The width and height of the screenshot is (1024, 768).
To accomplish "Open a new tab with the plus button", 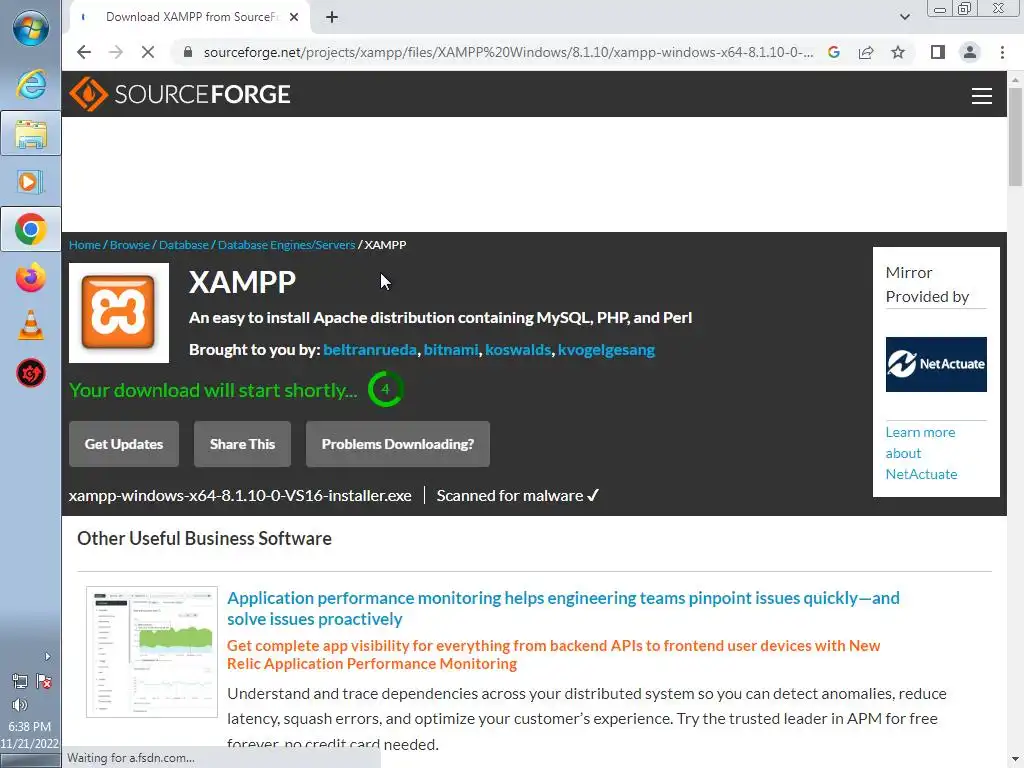I will 332,17.
